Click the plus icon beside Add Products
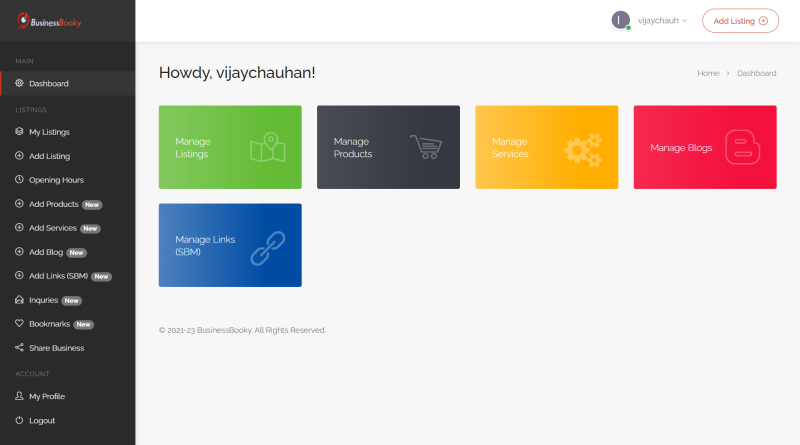800x445 pixels. point(19,204)
